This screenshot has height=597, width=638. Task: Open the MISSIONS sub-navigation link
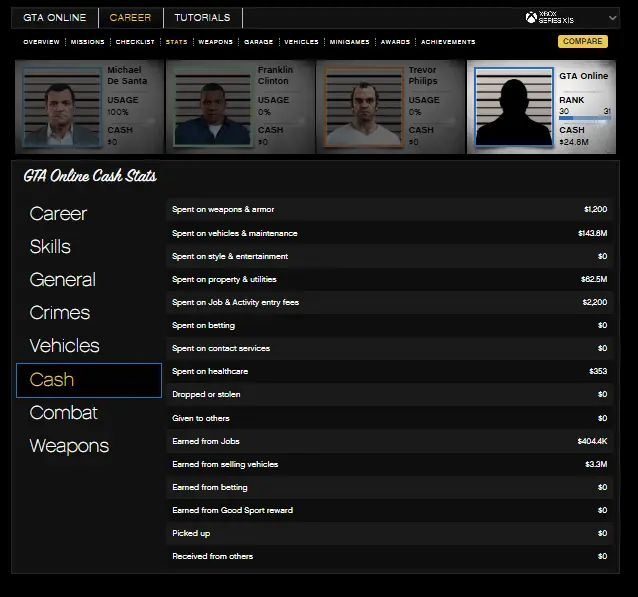pyautogui.click(x=87, y=42)
